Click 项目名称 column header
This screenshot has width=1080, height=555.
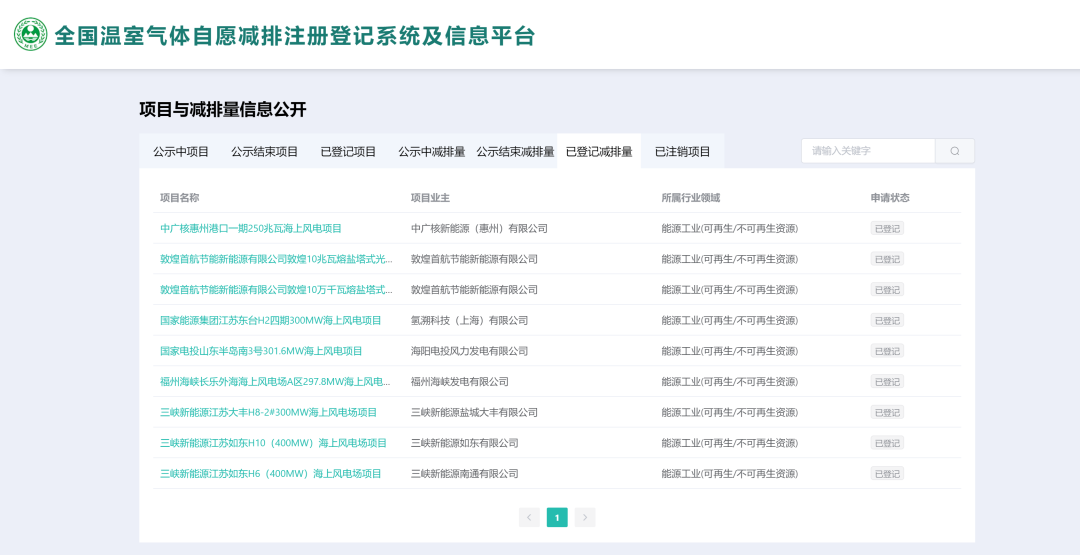180,198
